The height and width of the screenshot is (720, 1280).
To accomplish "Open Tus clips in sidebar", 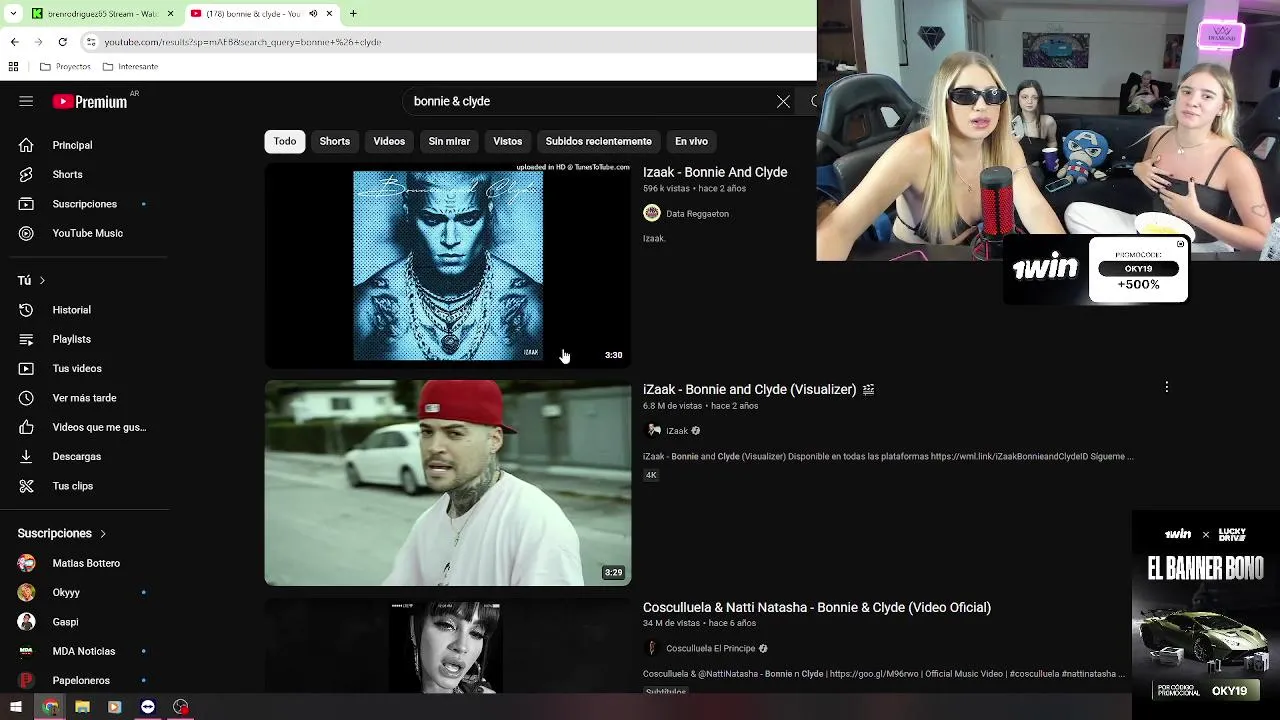I will coord(72,486).
